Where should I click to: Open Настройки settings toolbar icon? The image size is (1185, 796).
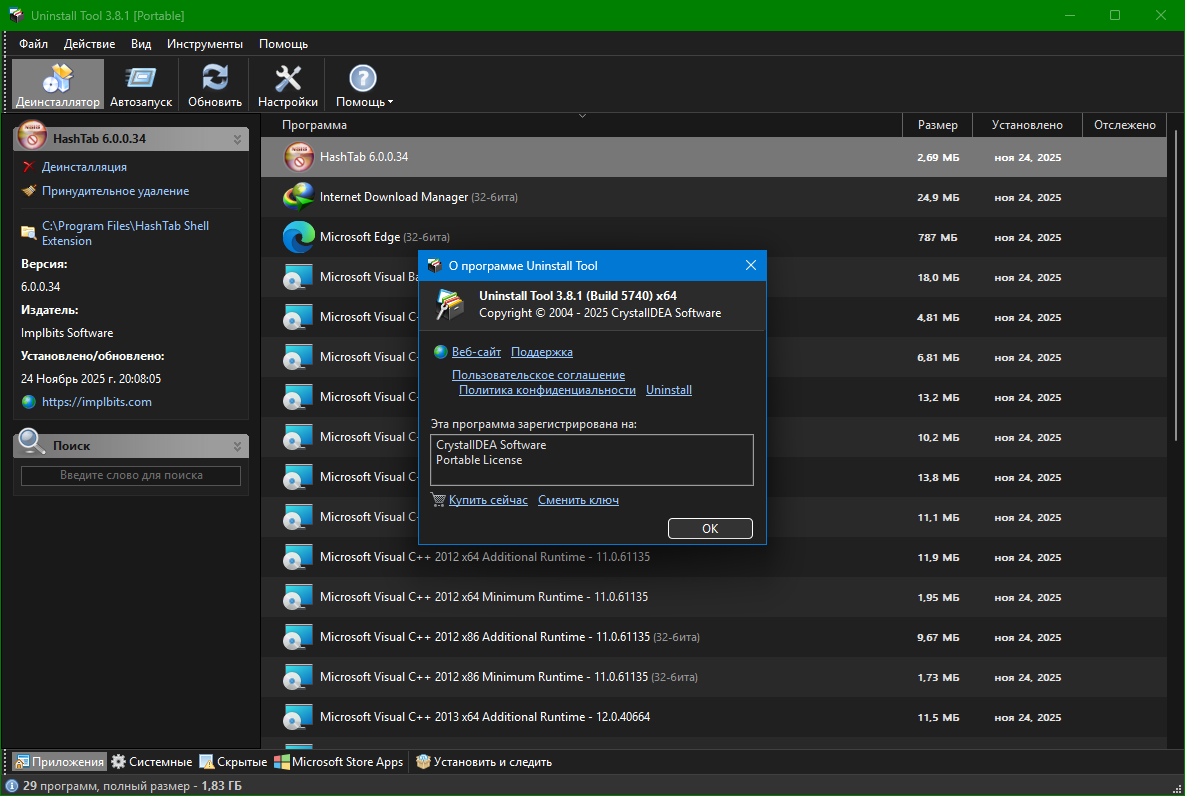click(288, 80)
